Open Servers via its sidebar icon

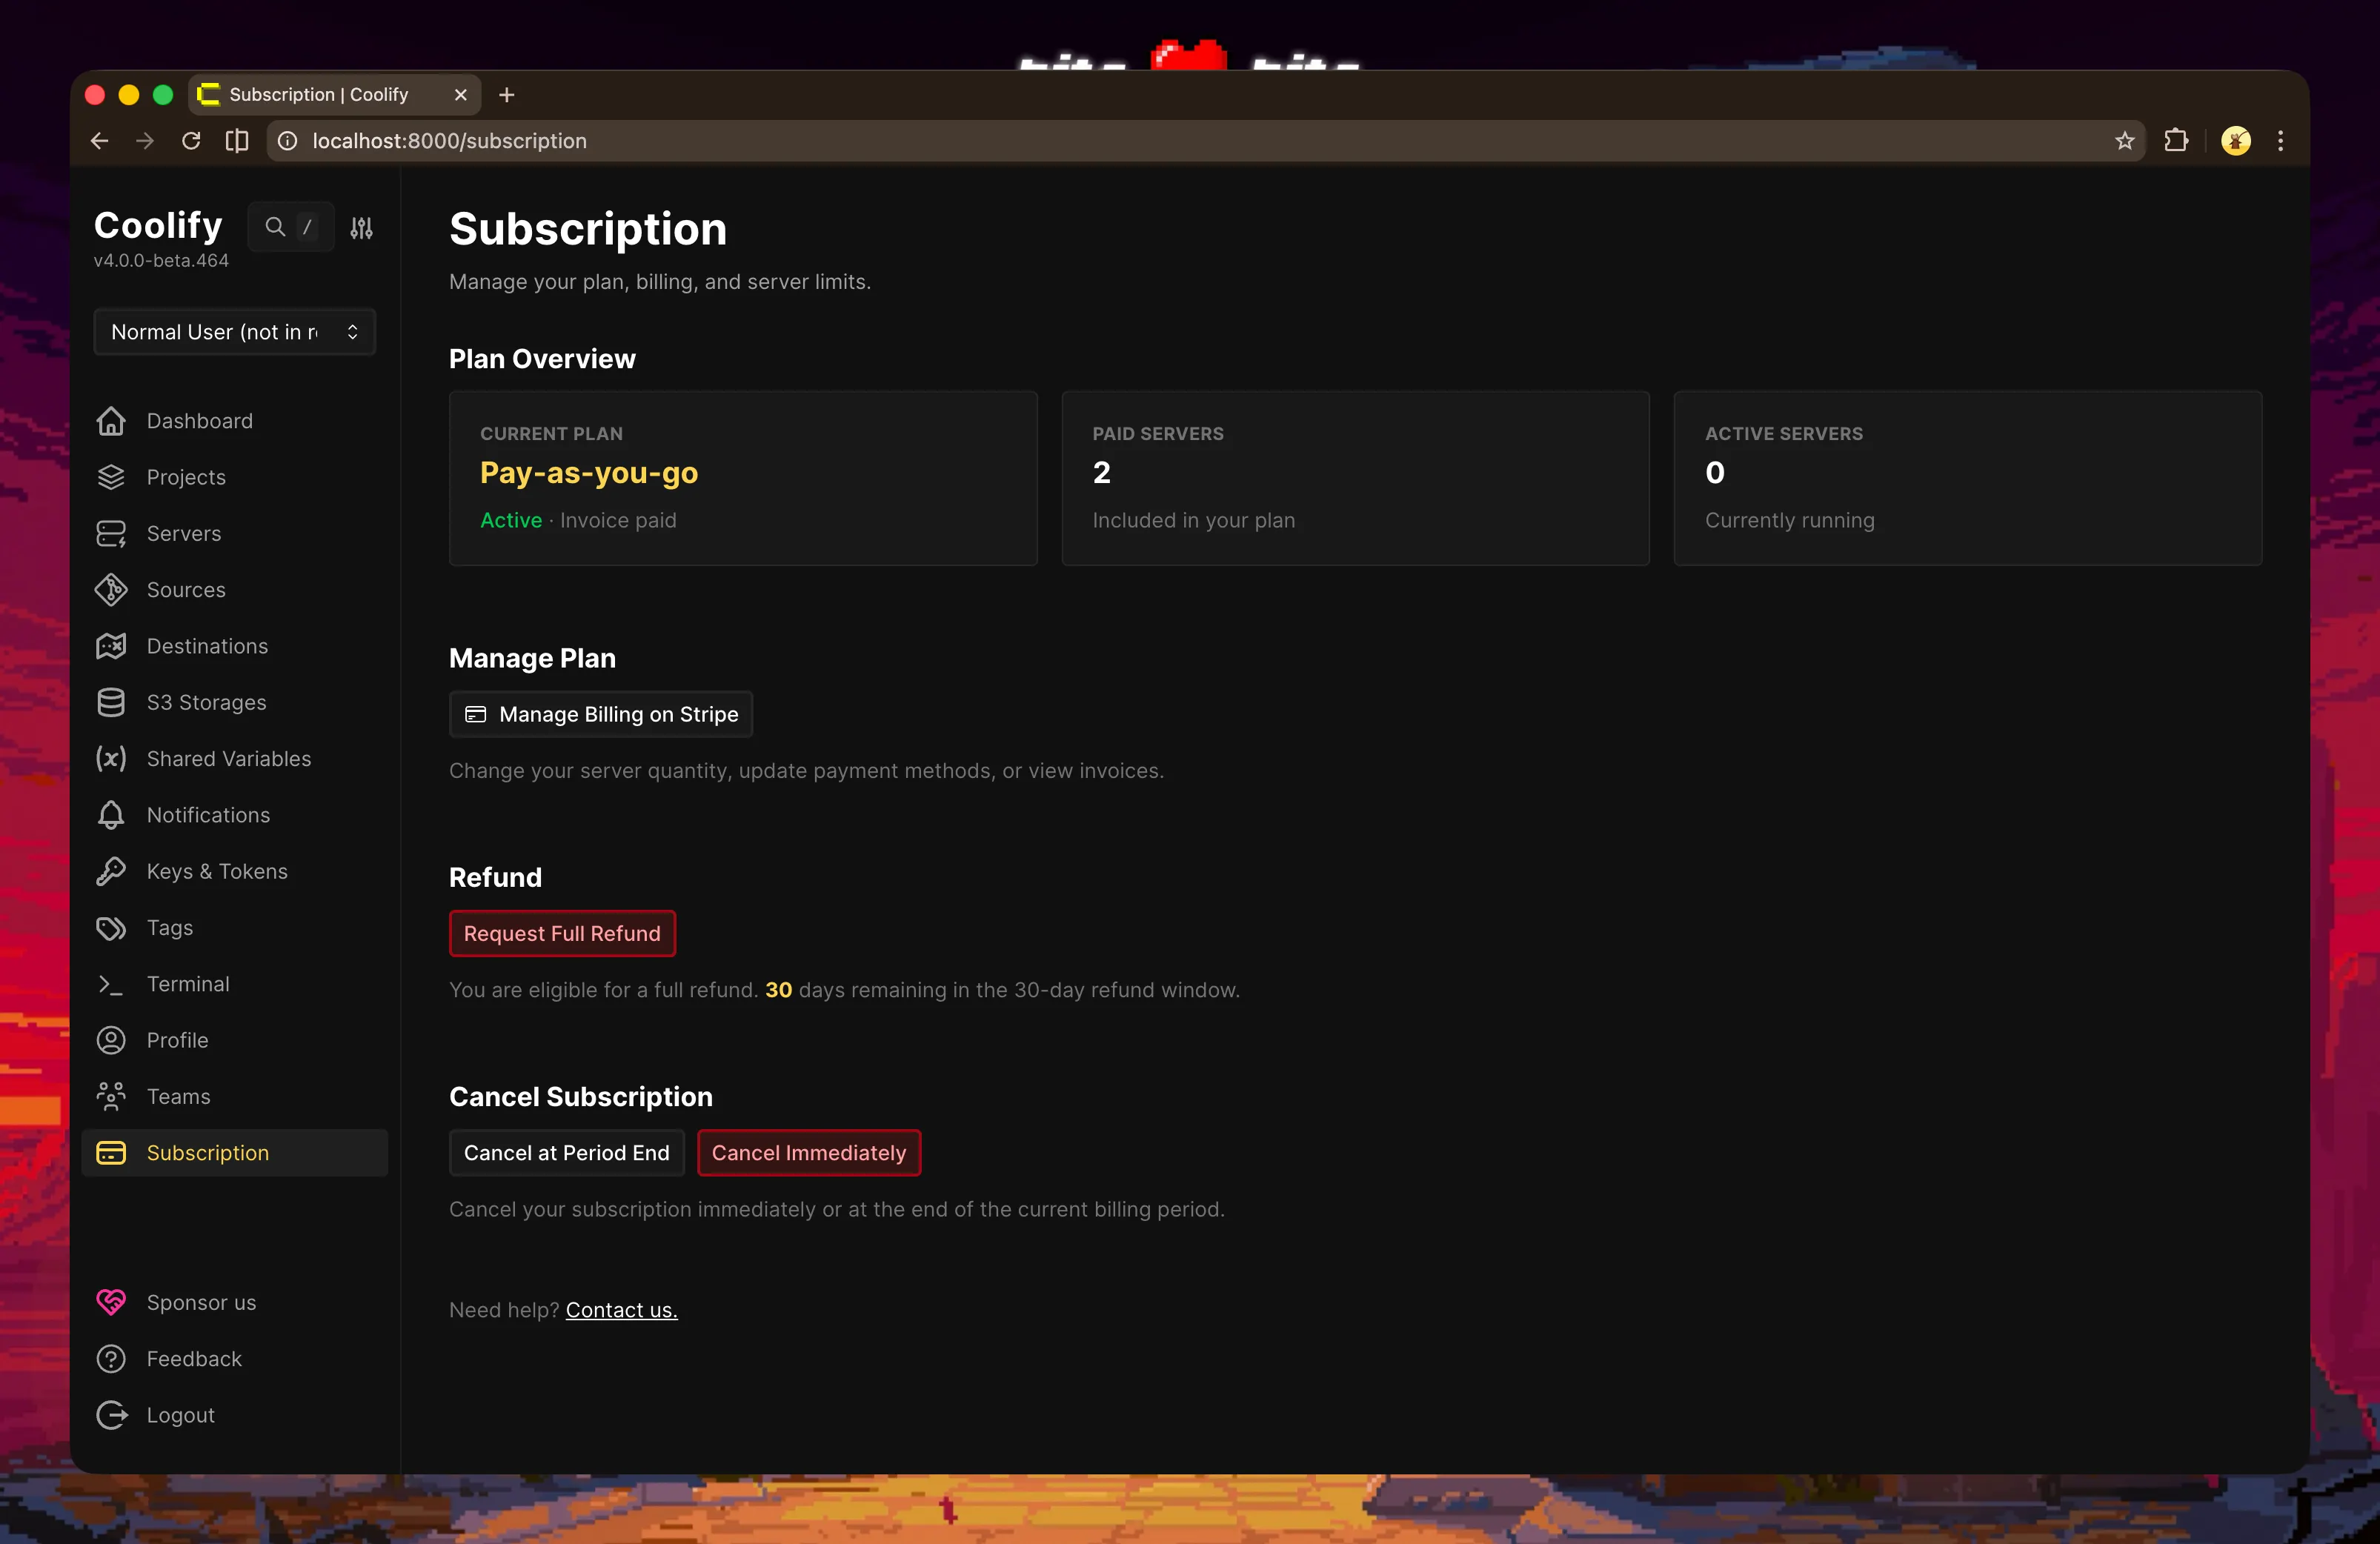111,534
